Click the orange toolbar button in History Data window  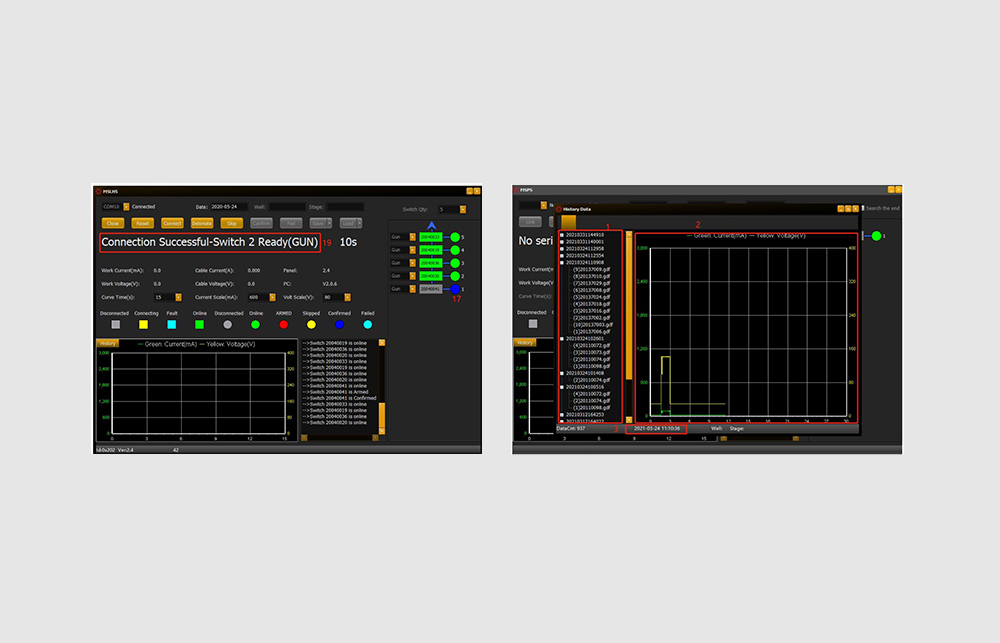tap(568, 221)
